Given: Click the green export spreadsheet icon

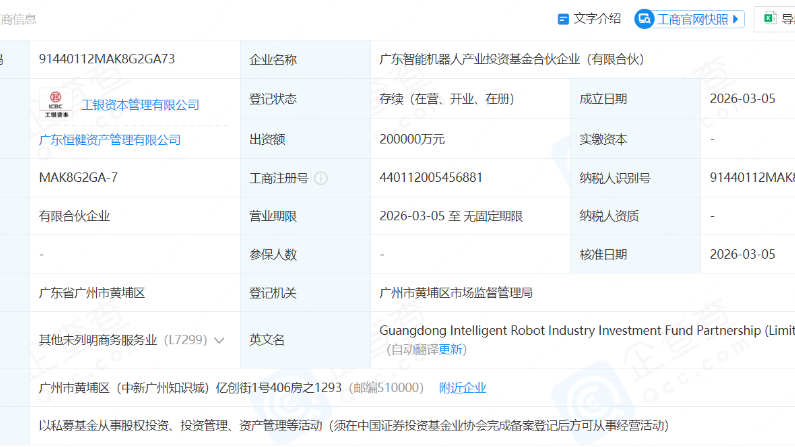Looking at the screenshot, I should pyautogui.click(x=770, y=19).
